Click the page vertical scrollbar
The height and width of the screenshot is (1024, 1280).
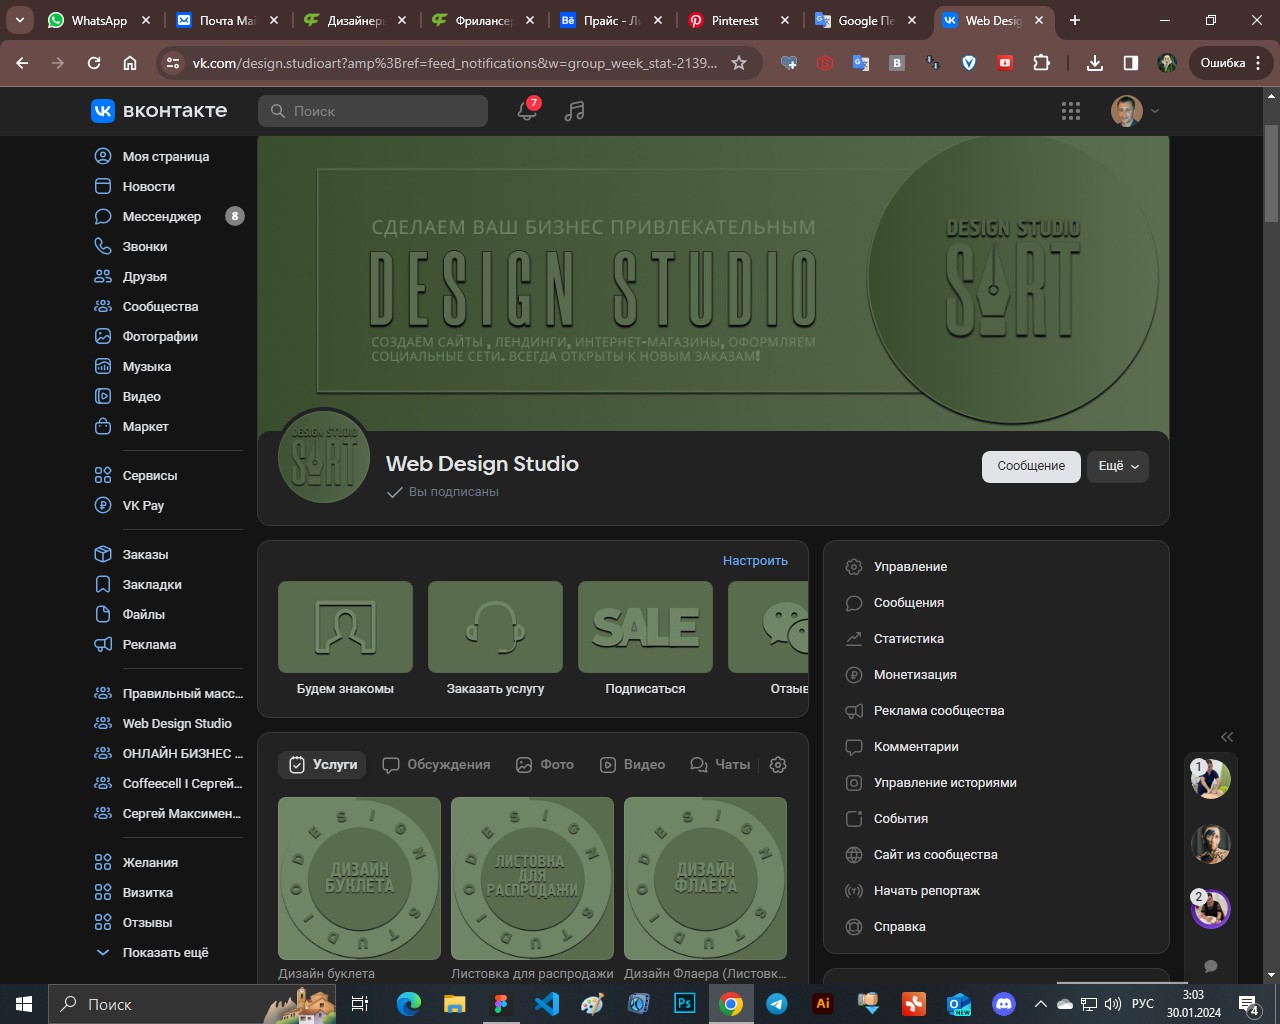tap(1271, 530)
